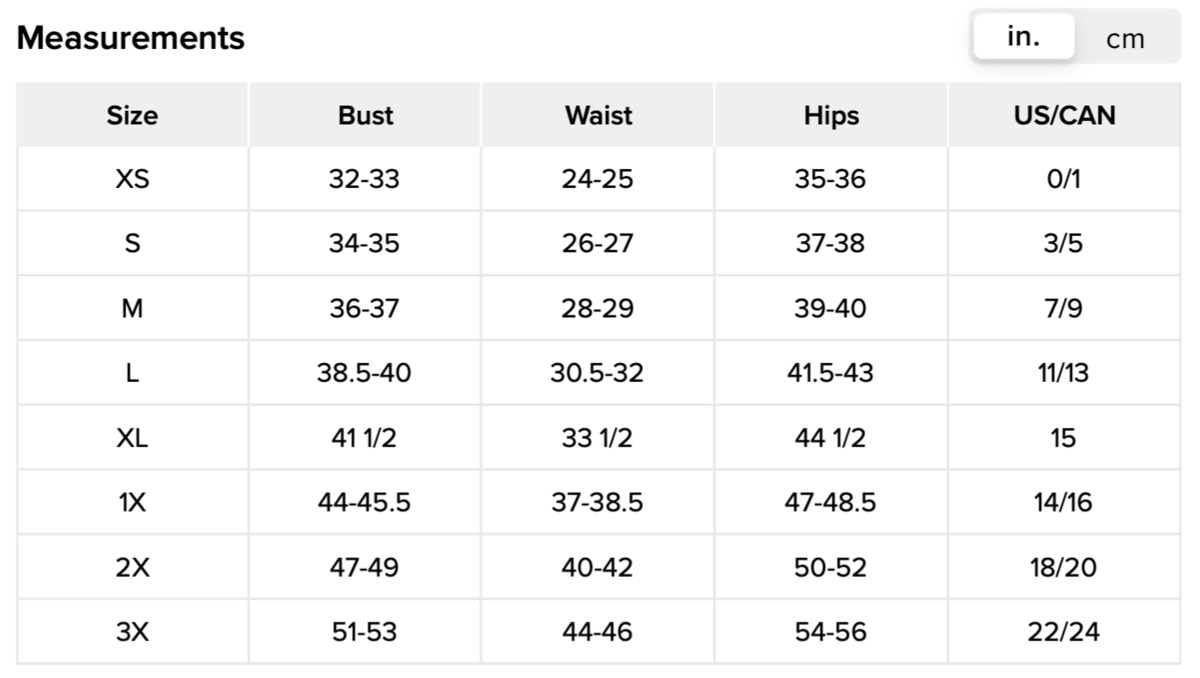
Task: Select the L size row label
Action: click(x=132, y=373)
